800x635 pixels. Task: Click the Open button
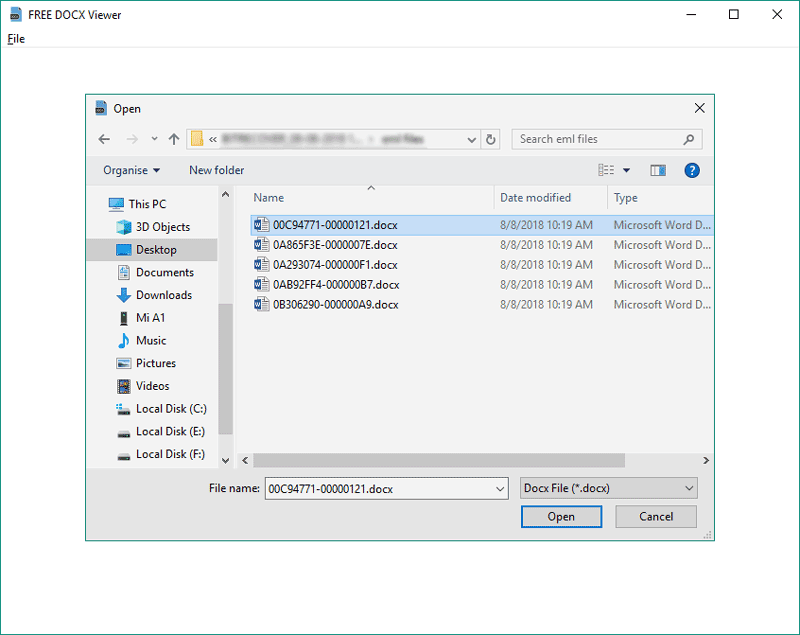point(561,517)
